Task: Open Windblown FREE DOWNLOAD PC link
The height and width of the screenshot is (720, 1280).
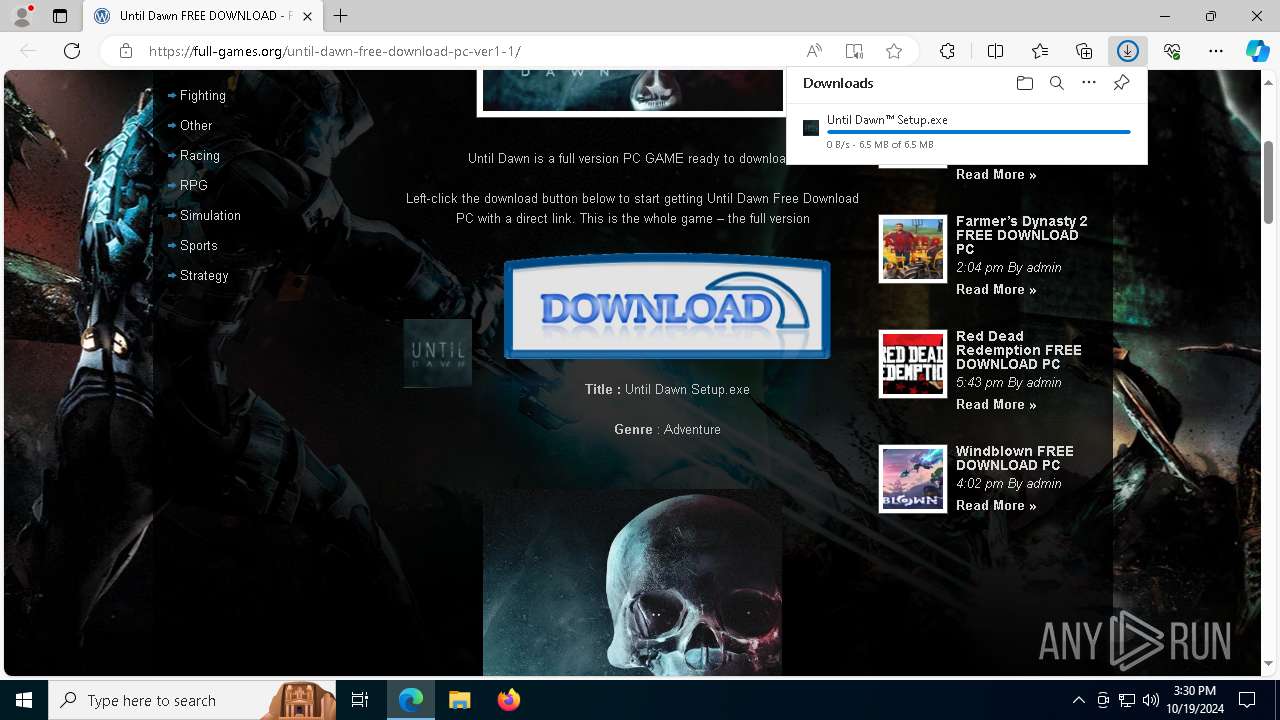Action: point(1015,458)
